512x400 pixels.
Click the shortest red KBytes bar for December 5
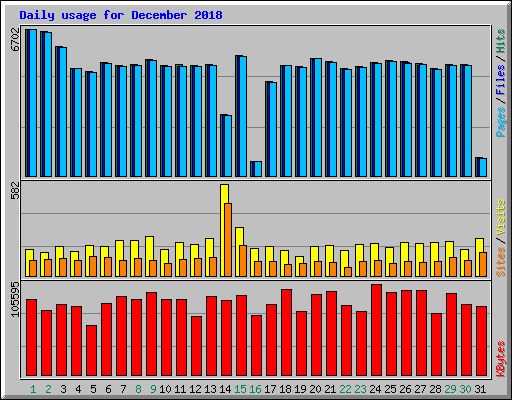[x=91, y=350]
